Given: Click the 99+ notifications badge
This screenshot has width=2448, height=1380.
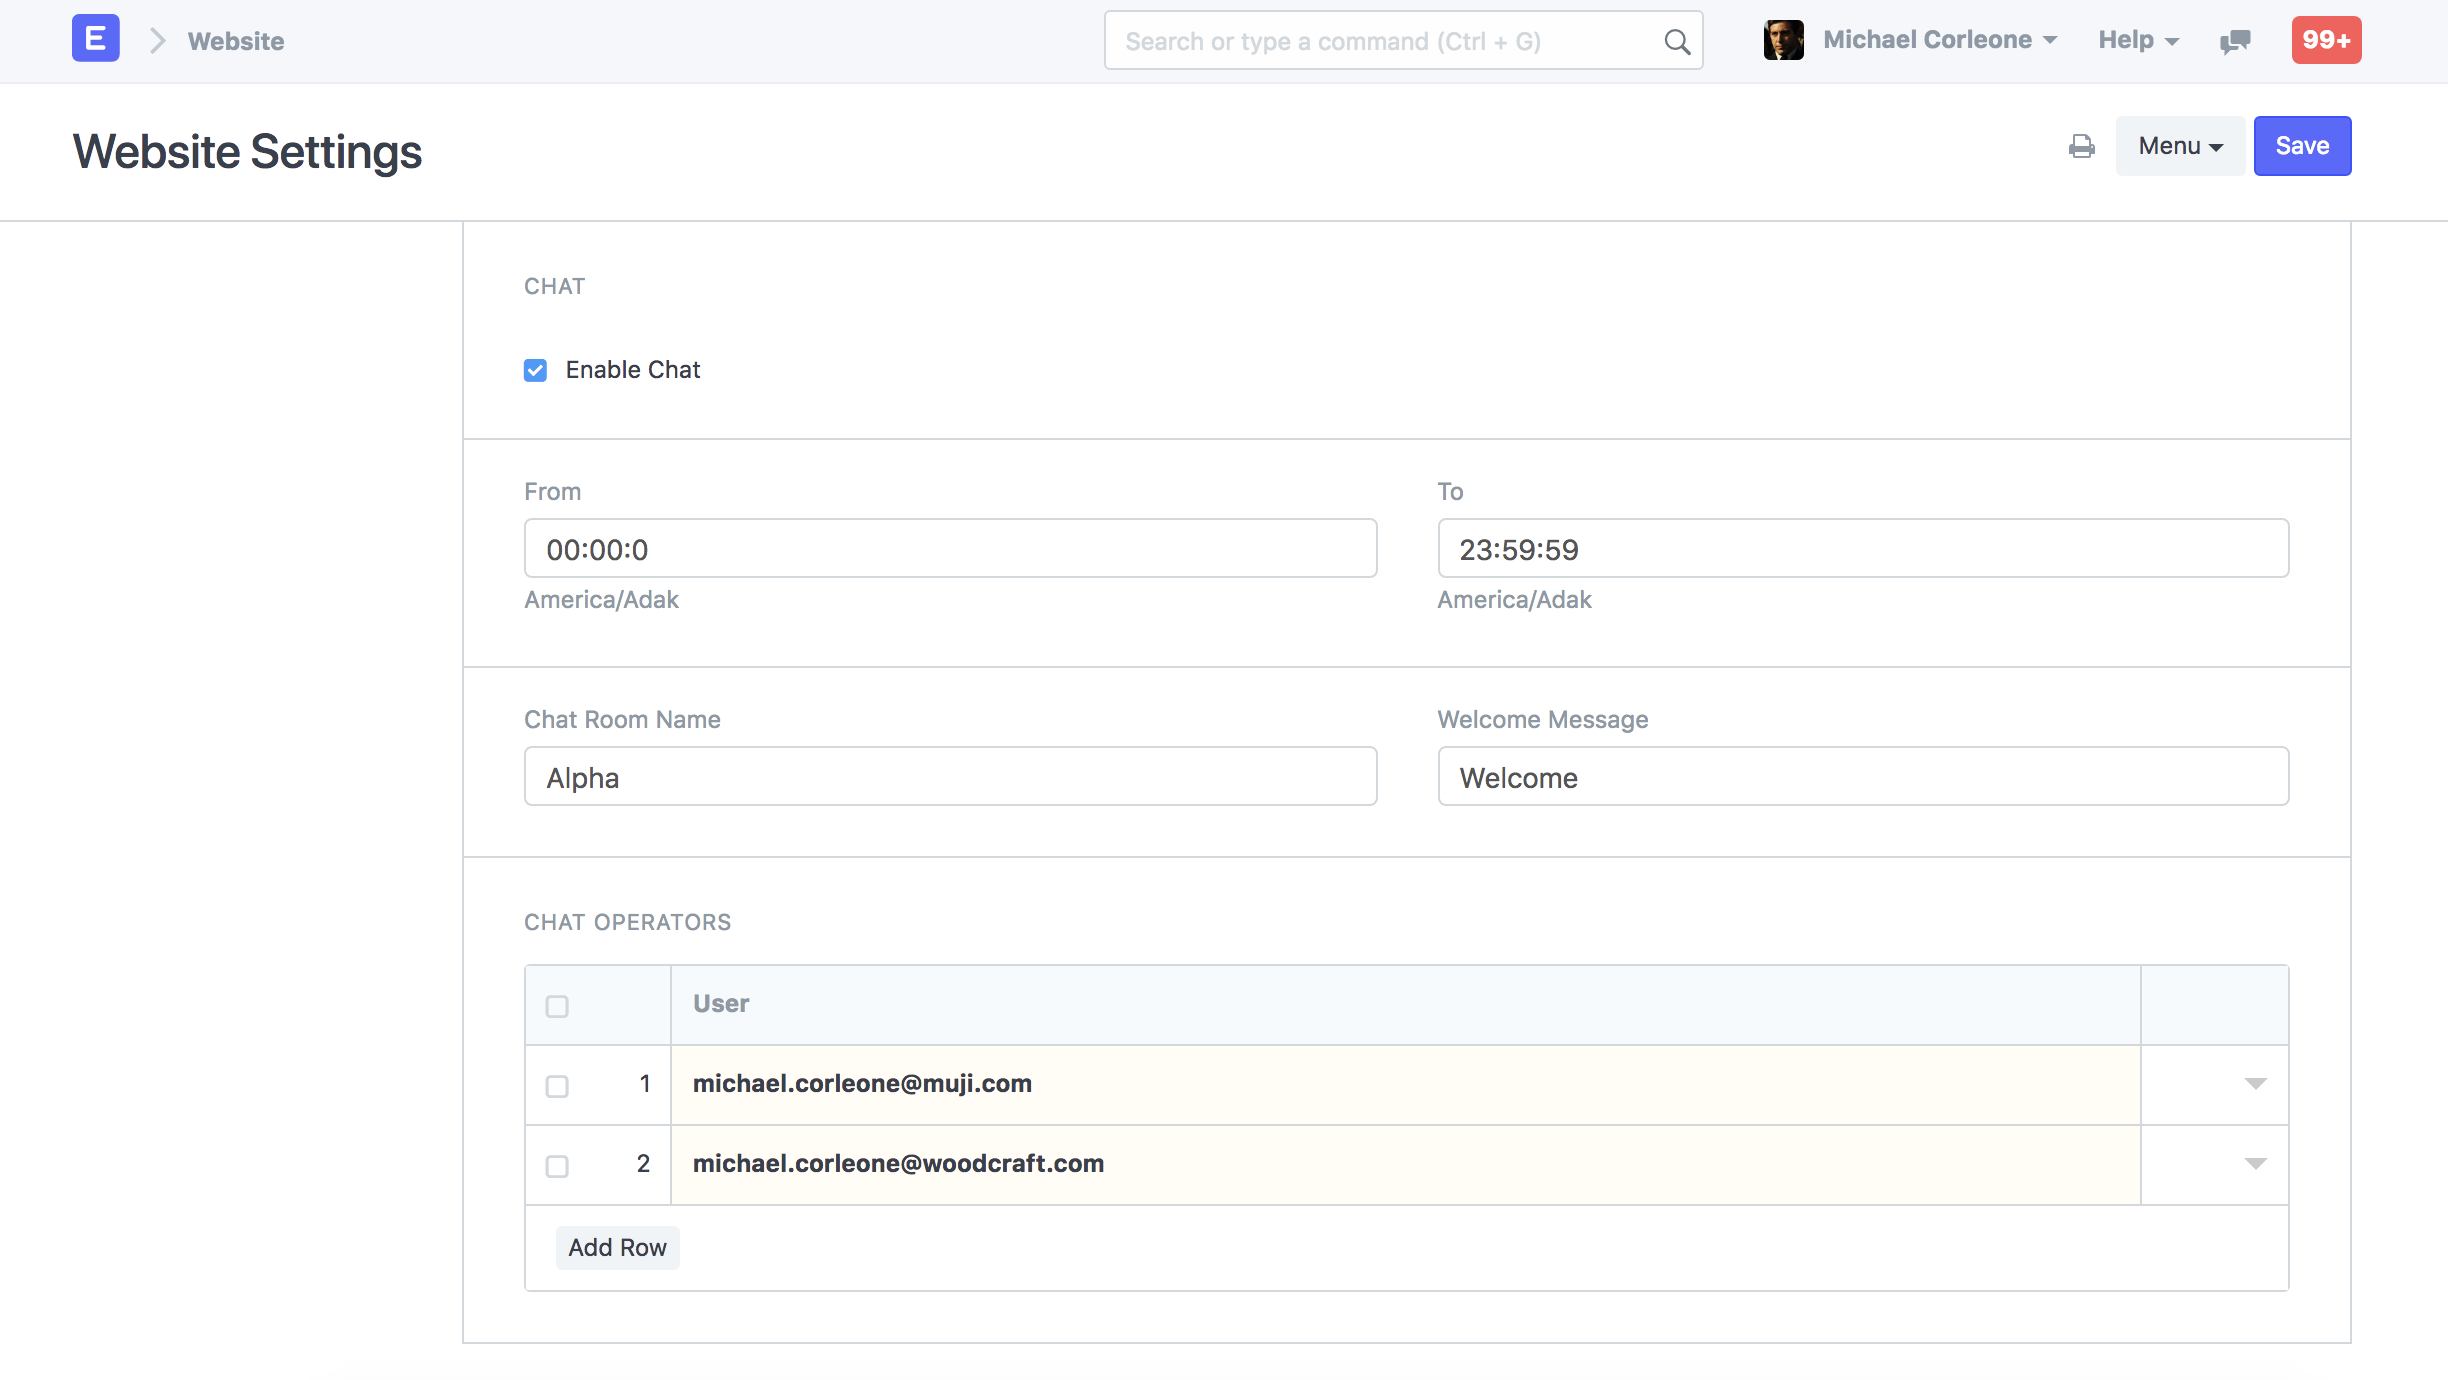Looking at the screenshot, I should [x=2326, y=40].
